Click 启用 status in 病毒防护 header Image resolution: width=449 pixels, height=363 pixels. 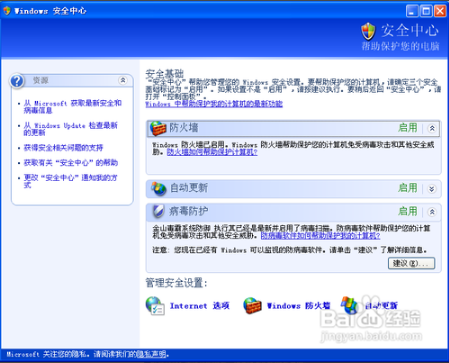[x=408, y=211]
